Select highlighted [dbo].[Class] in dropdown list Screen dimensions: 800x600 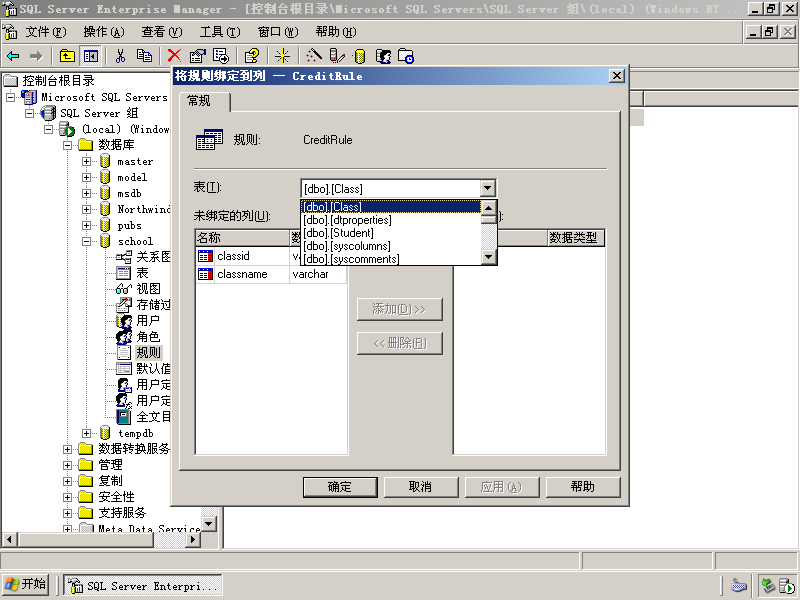pos(391,207)
